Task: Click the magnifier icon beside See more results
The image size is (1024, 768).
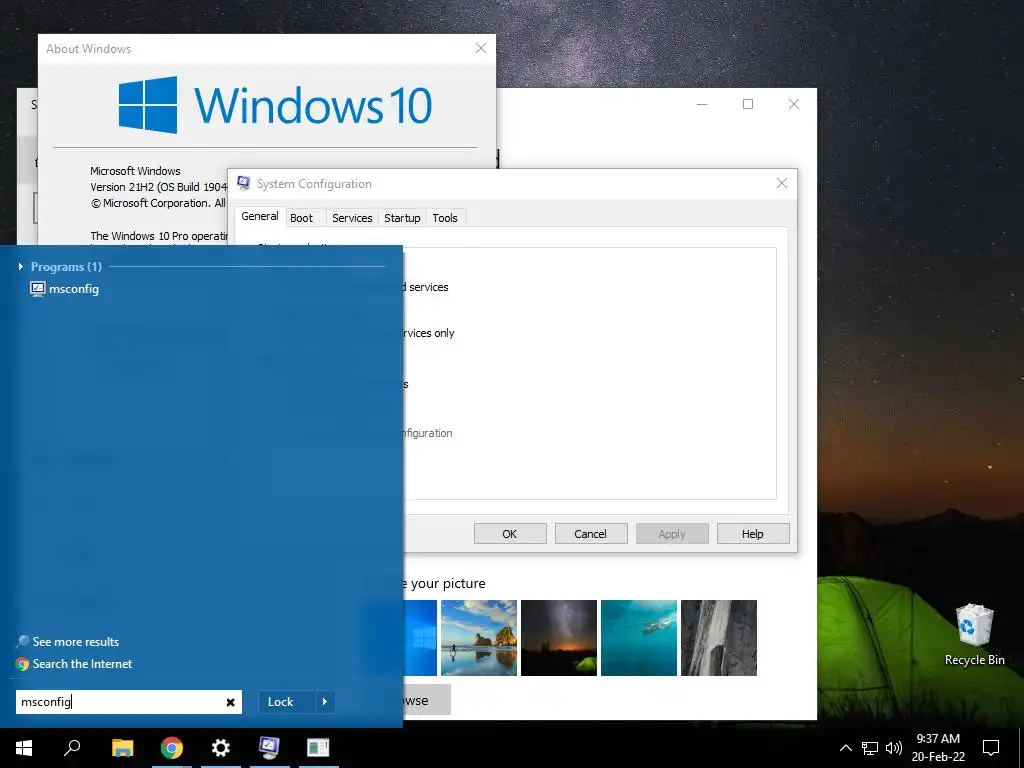Action: pyautogui.click(x=23, y=641)
